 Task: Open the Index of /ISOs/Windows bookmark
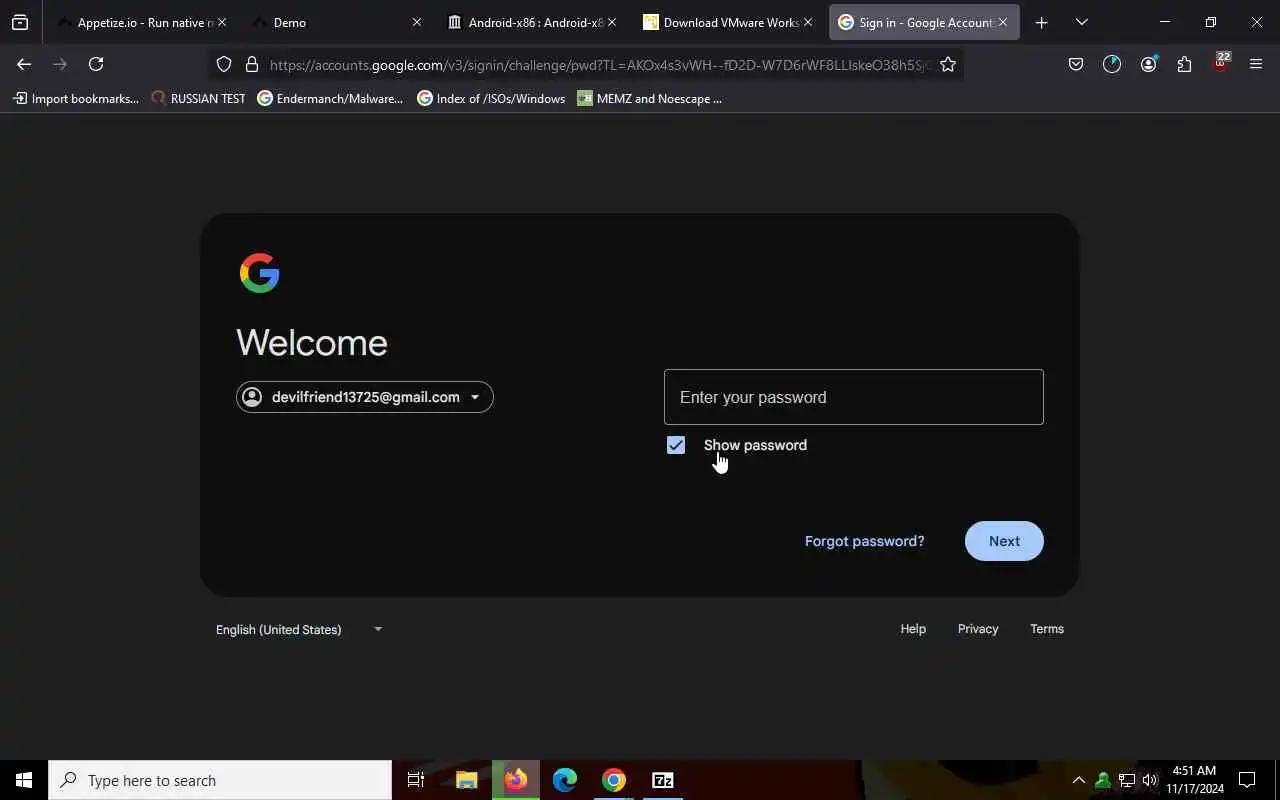coord(491,98)
